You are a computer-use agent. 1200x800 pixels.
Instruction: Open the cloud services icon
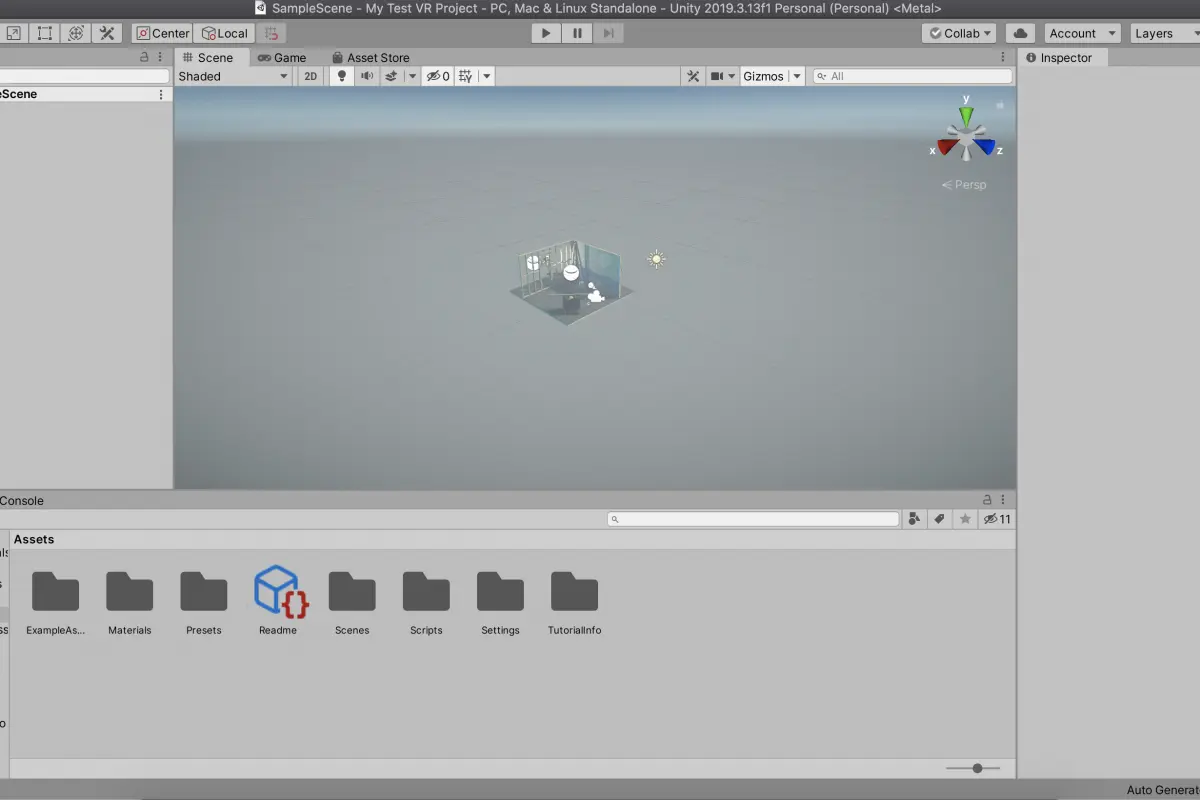pos(1020,33)
